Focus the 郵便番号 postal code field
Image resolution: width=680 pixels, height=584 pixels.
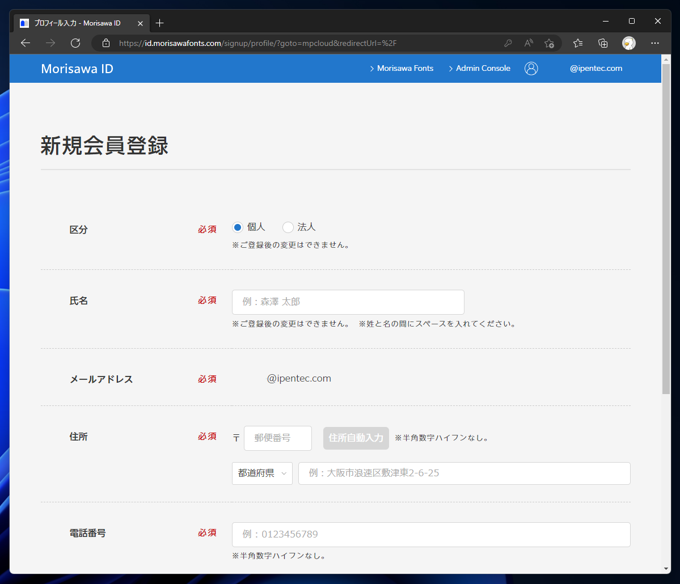[278, 438]
